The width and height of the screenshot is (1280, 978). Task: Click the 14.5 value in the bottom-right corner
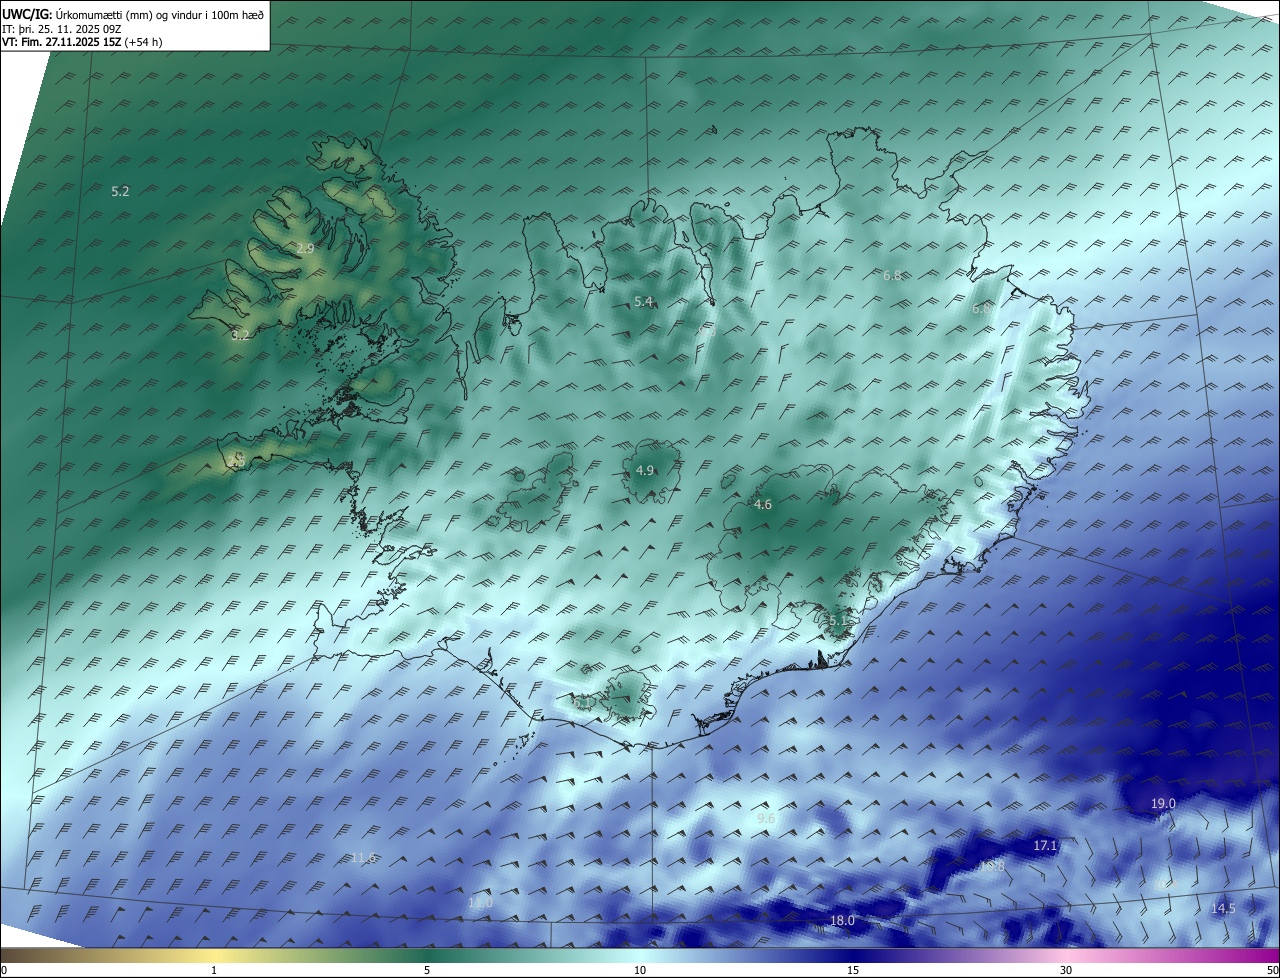click(x=1223, y=909)
